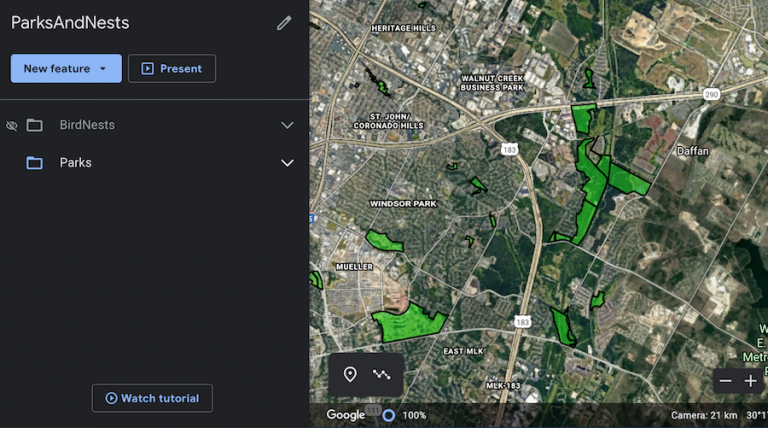Zoom out with the minus button
The height and width of the screenshot is (428, 768).
(x=725, y=381)
